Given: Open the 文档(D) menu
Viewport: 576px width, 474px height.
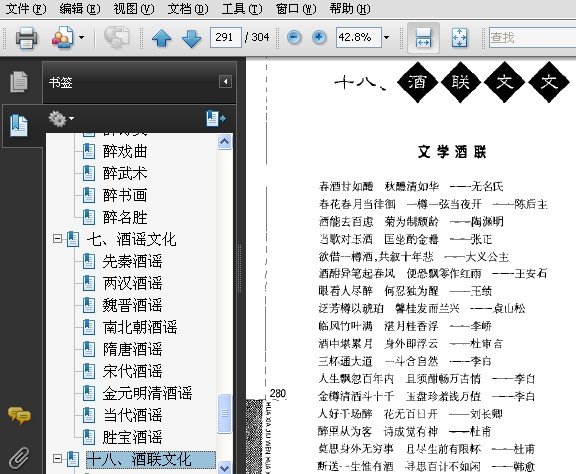Looking at the screenshot, I should tap(188, 8).
